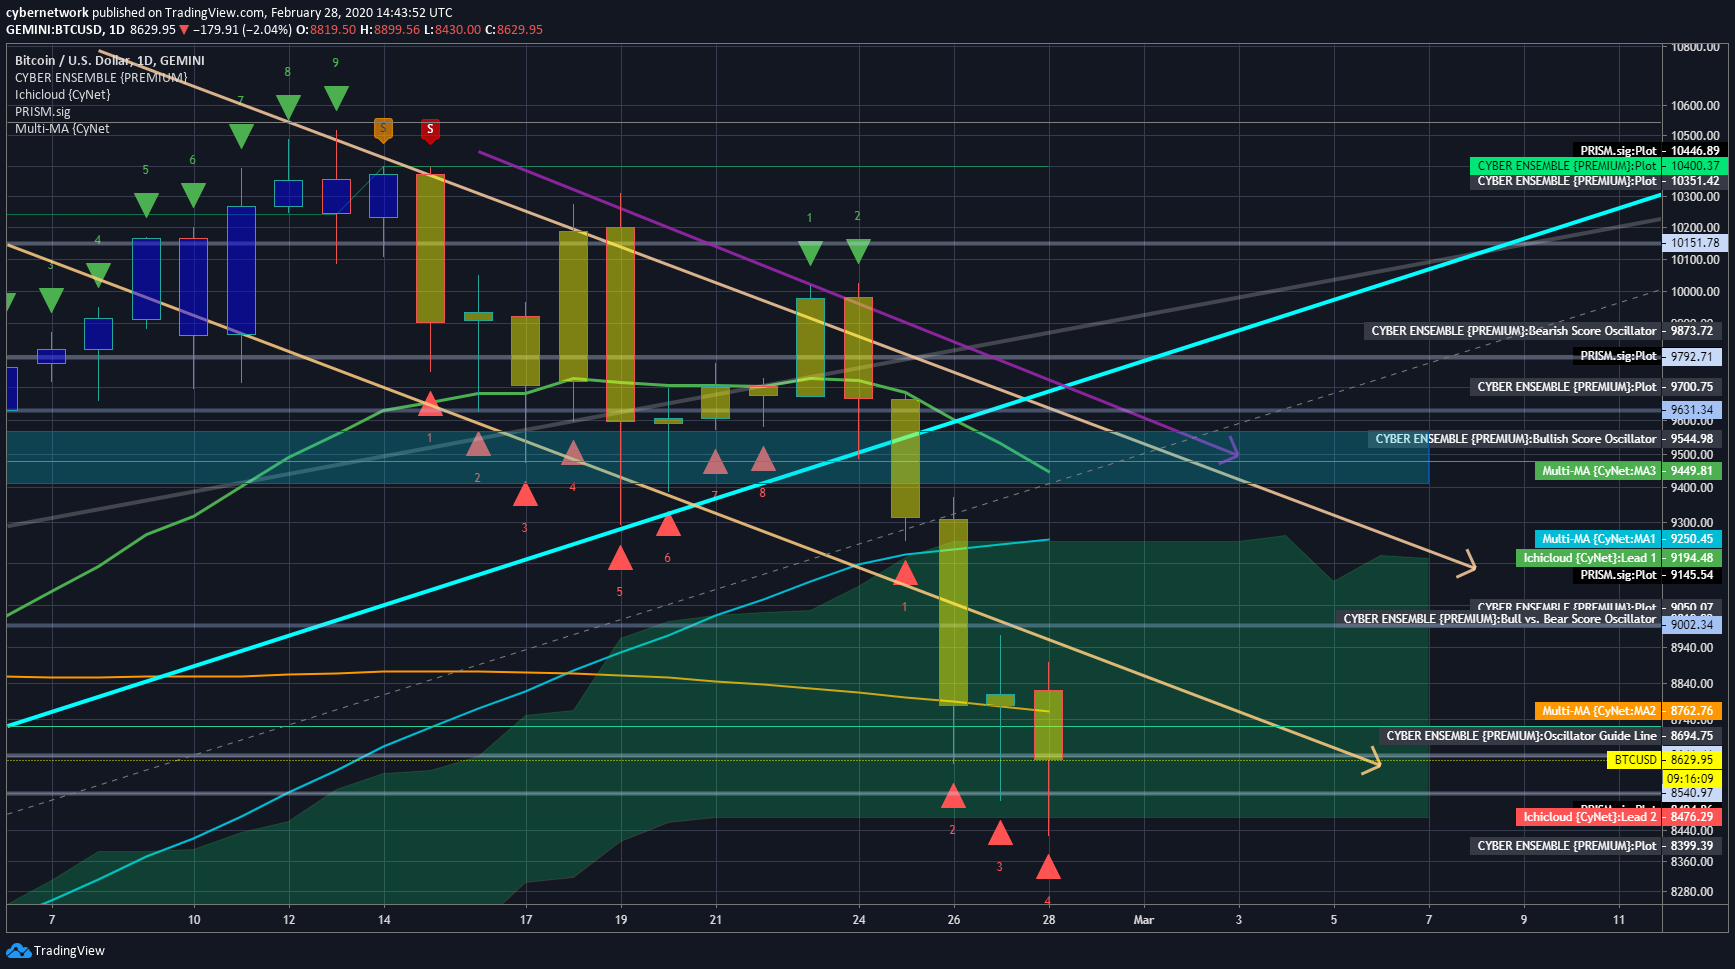
Task: Click cyan Multi-MA MA1 9250.45 label
Action: pos(1629,539)
